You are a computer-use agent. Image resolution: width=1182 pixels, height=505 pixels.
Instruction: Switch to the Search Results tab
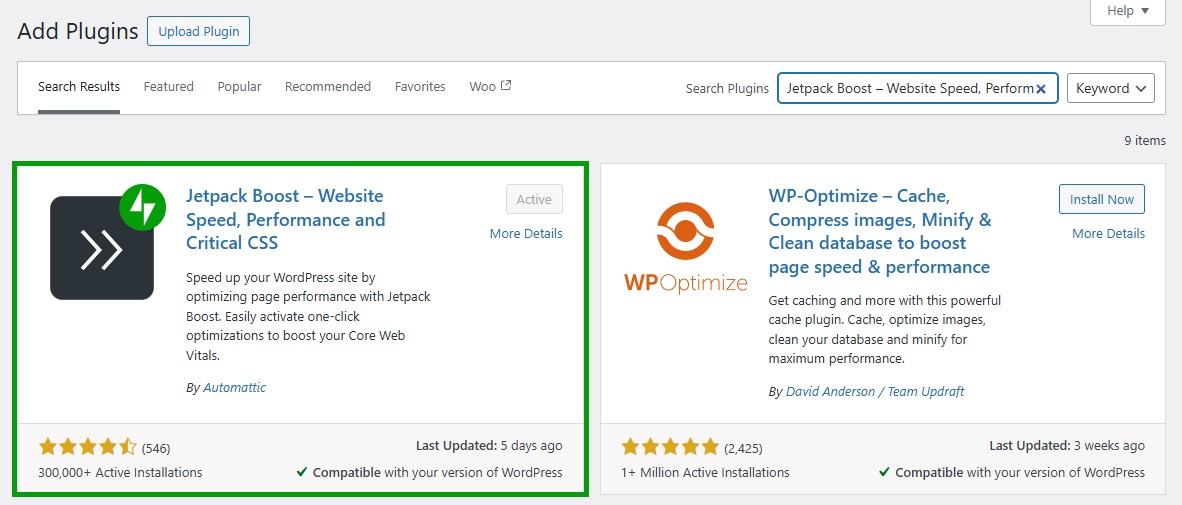(x=79, y=87)
